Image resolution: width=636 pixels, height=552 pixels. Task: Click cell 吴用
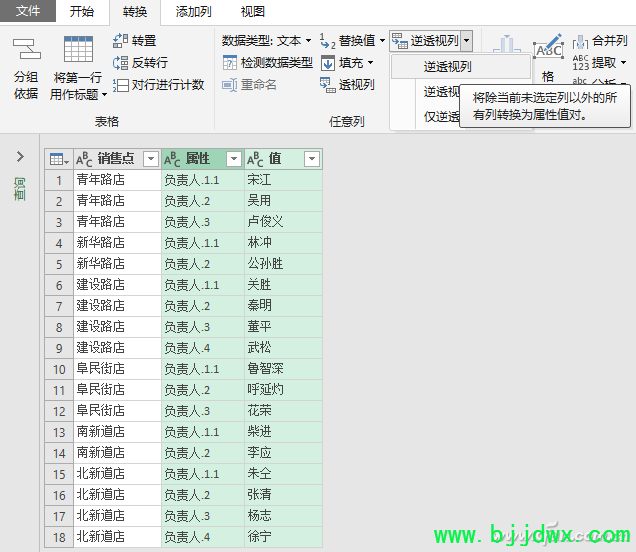pyautogui.click(x=283, y=201)
